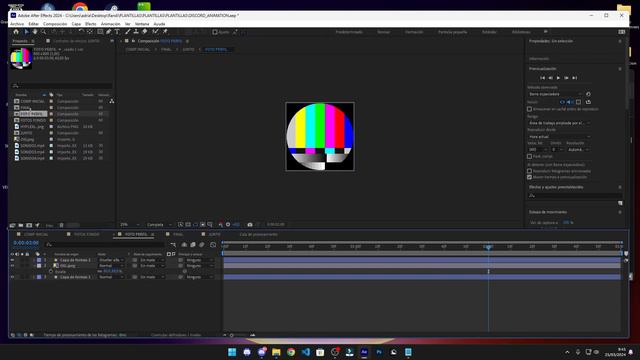The height and width of the screenshot is (360, 640).
Task: Select the Selection arrow tool
Action: point(26,31)
